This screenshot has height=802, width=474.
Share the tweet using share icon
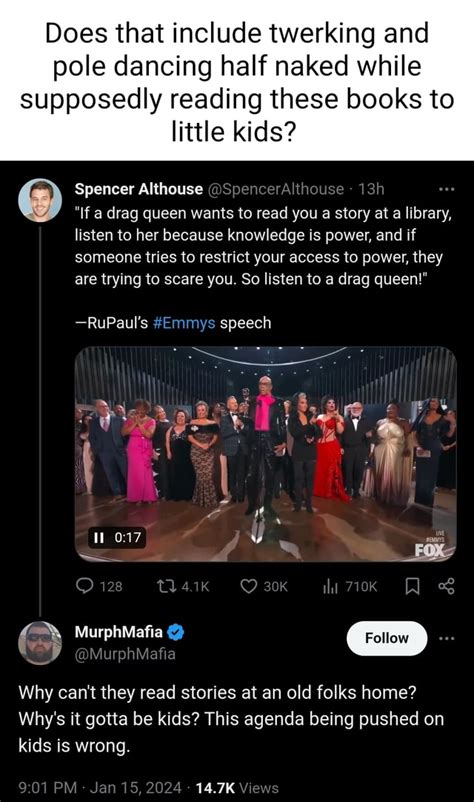[x=446, y=586]
